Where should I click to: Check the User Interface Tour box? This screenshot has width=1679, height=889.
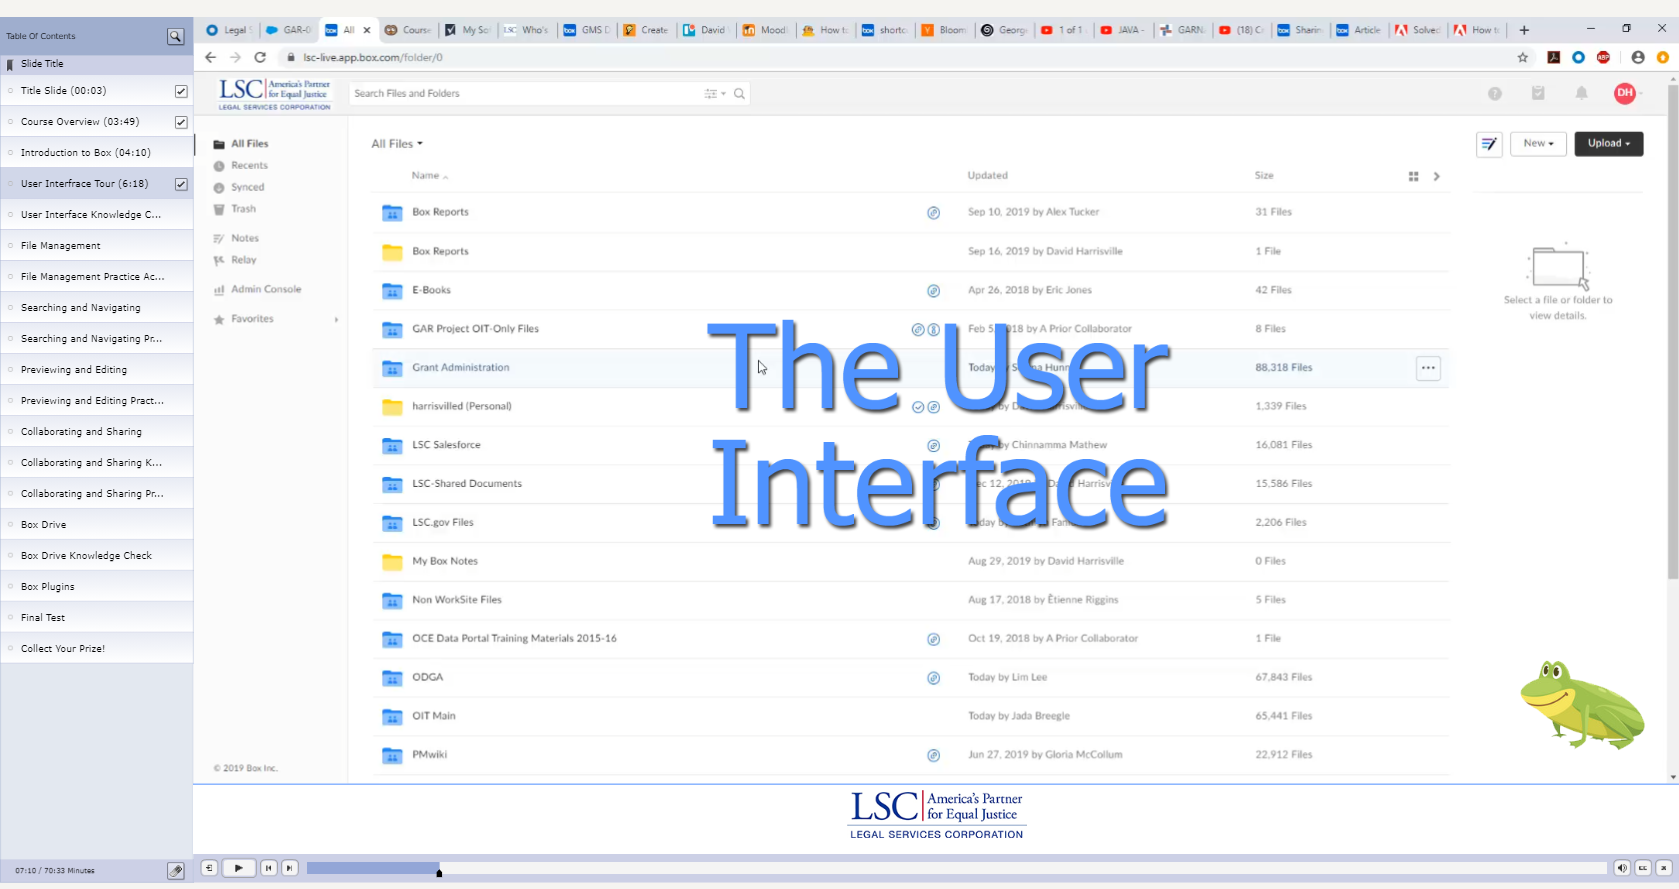click(x=181, y=184)
